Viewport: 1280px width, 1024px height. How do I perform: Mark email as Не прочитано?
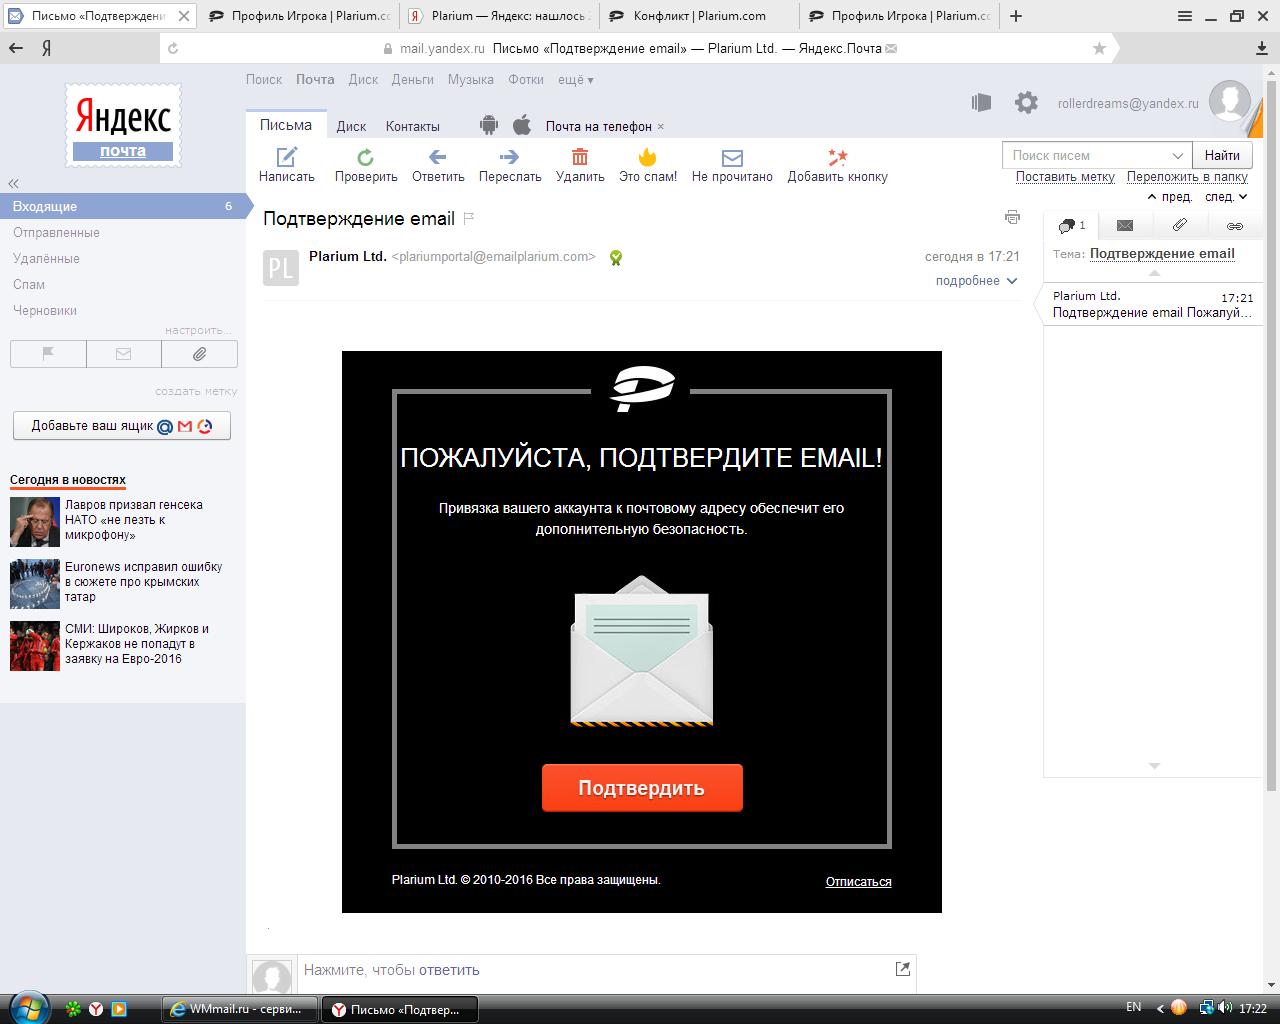click(x=732, y=157)
